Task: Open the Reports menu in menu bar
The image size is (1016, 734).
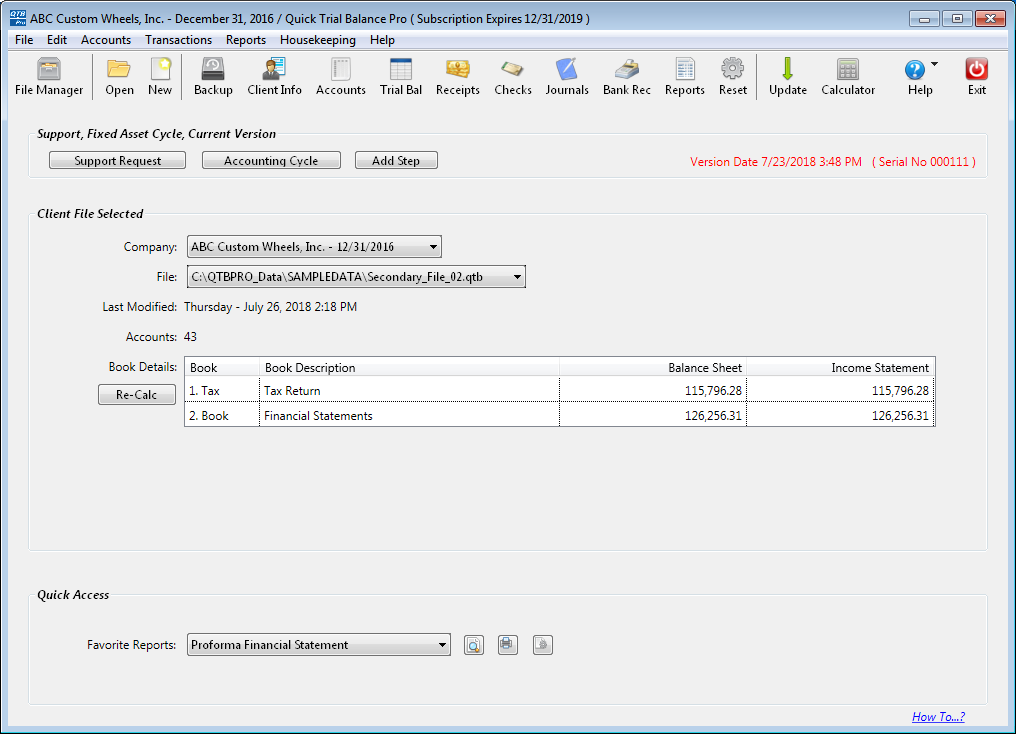Action: pyautogui.click(x=246, y=40)
